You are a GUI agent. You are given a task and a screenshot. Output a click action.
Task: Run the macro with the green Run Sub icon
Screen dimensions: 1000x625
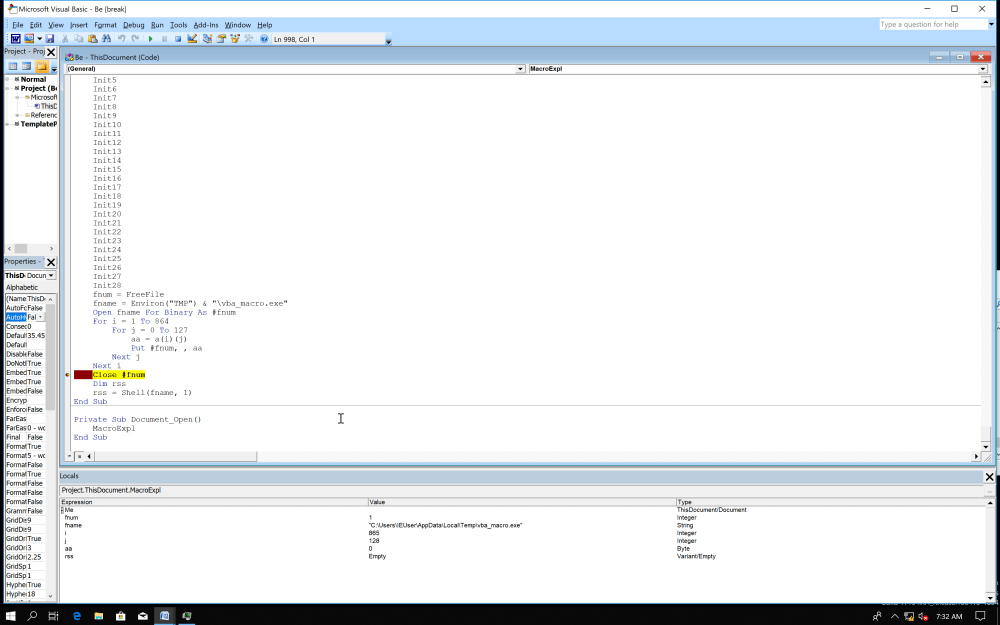151,38
